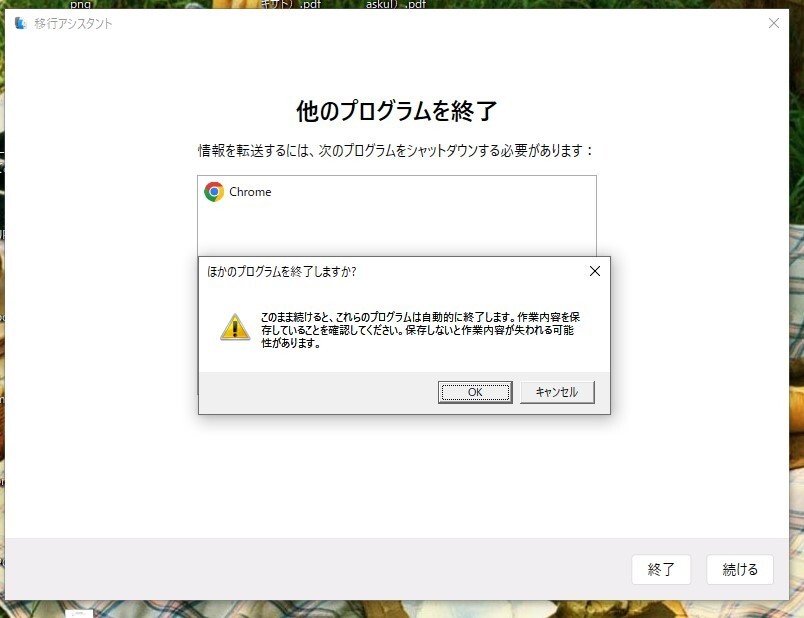Click the 移行アシスタント window title text
The height and width of the screenshot is (618, 804).
[73, 24]
